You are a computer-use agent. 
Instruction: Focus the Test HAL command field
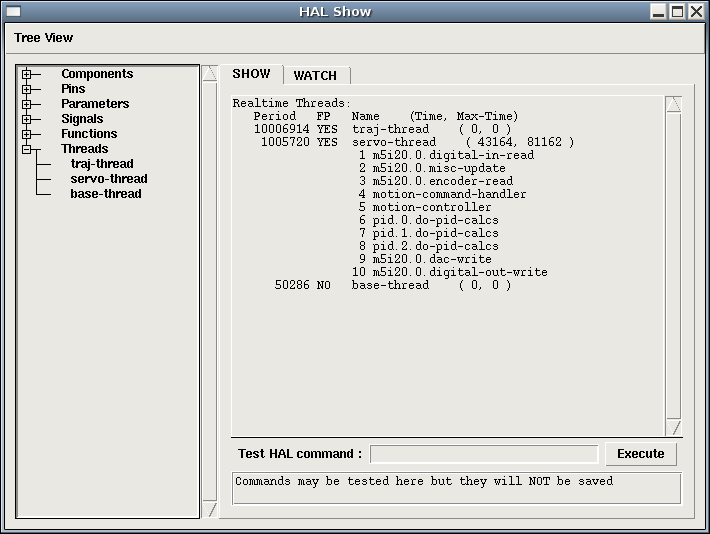coord(484,454)
